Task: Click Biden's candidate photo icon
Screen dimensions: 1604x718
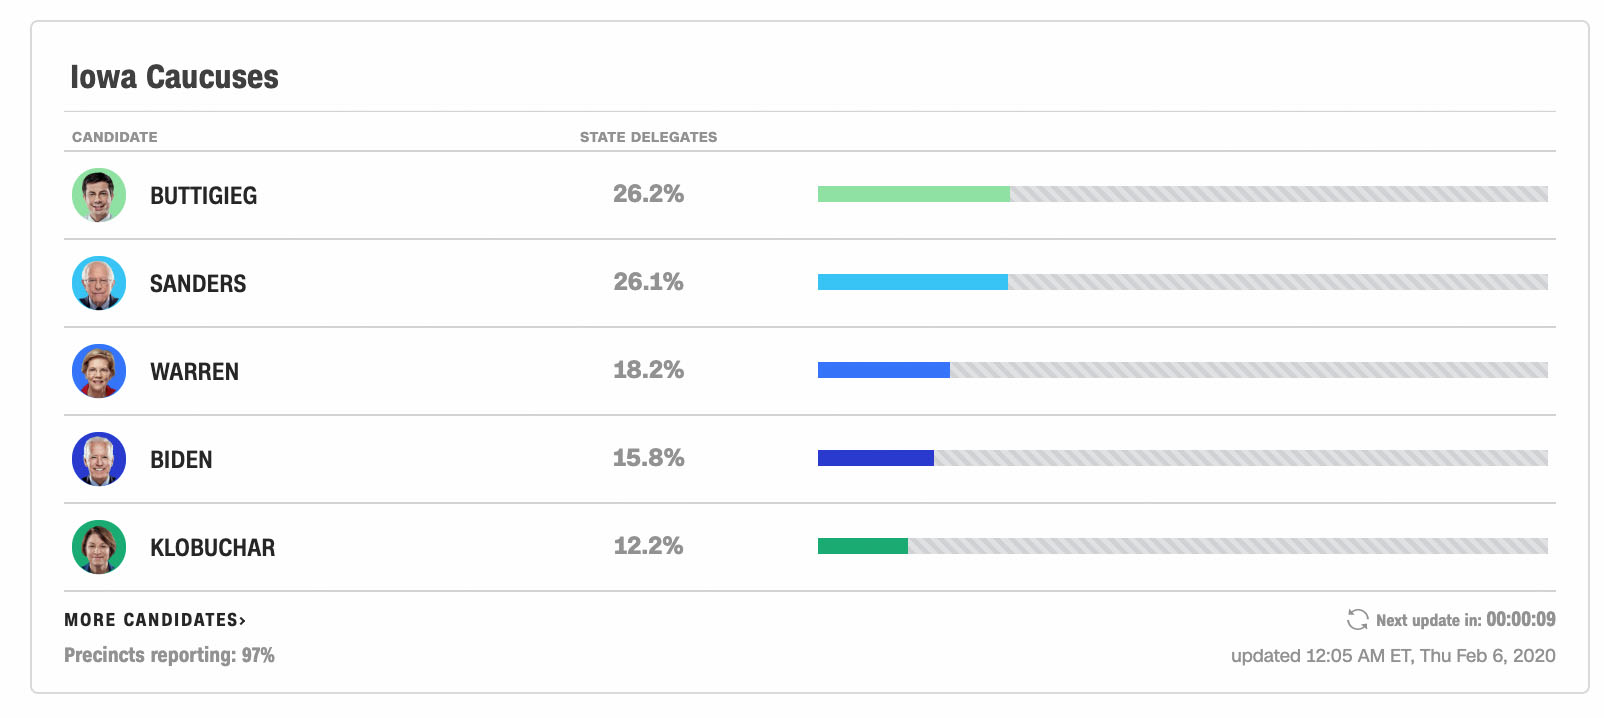Action: tap(99, 459)
